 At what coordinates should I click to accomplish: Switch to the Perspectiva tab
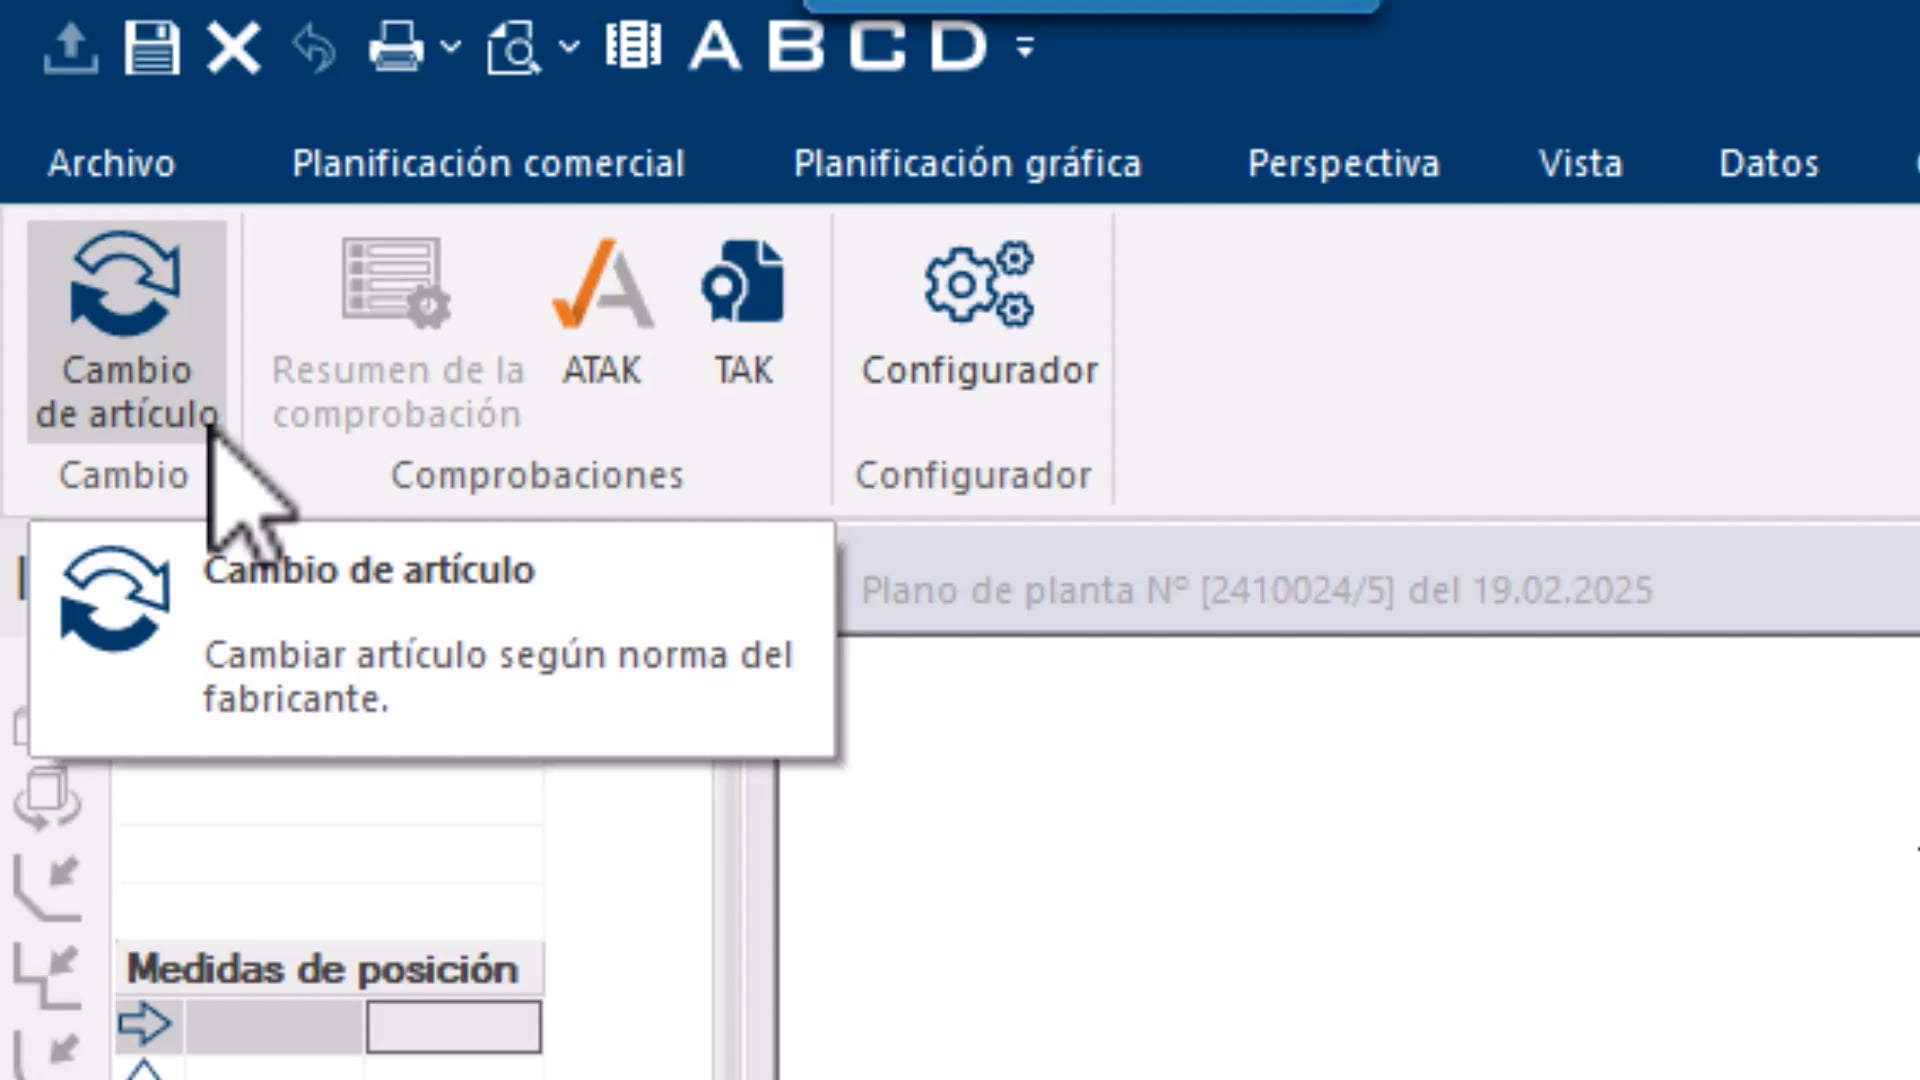[x=1344, y=163]
